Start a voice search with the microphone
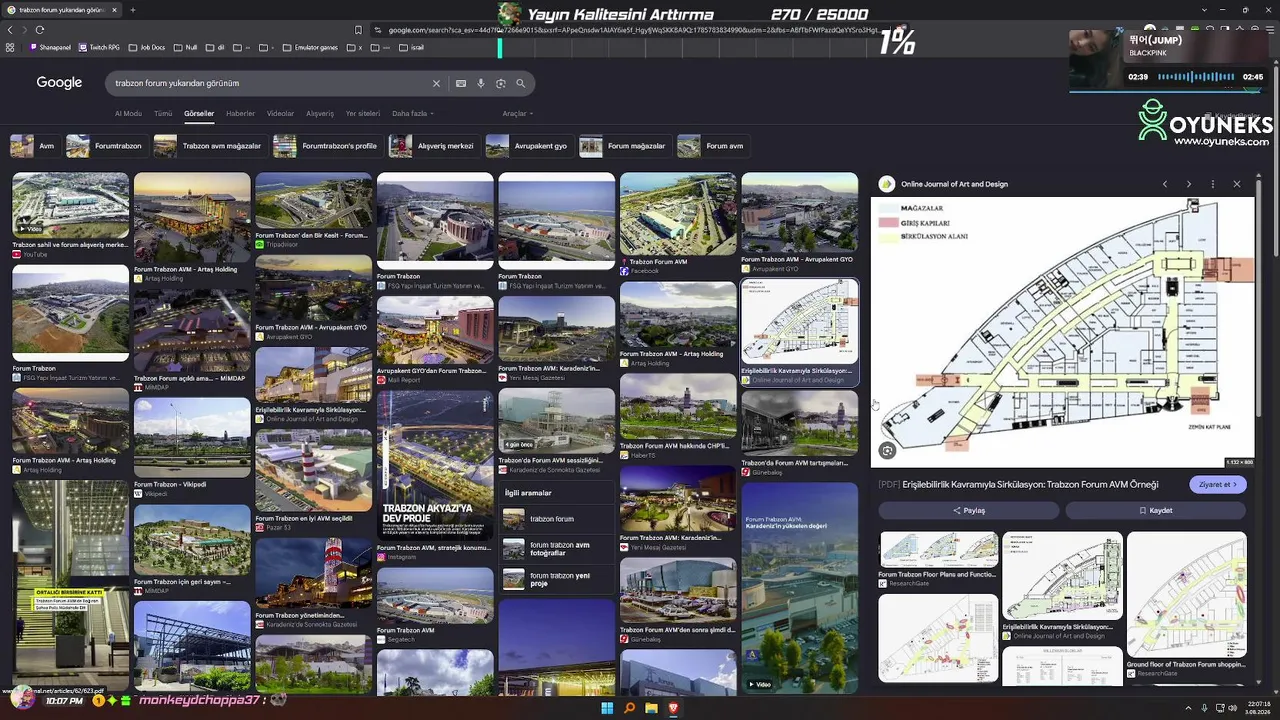This screenshot has width=1280, height=720. tap(481, 83)
